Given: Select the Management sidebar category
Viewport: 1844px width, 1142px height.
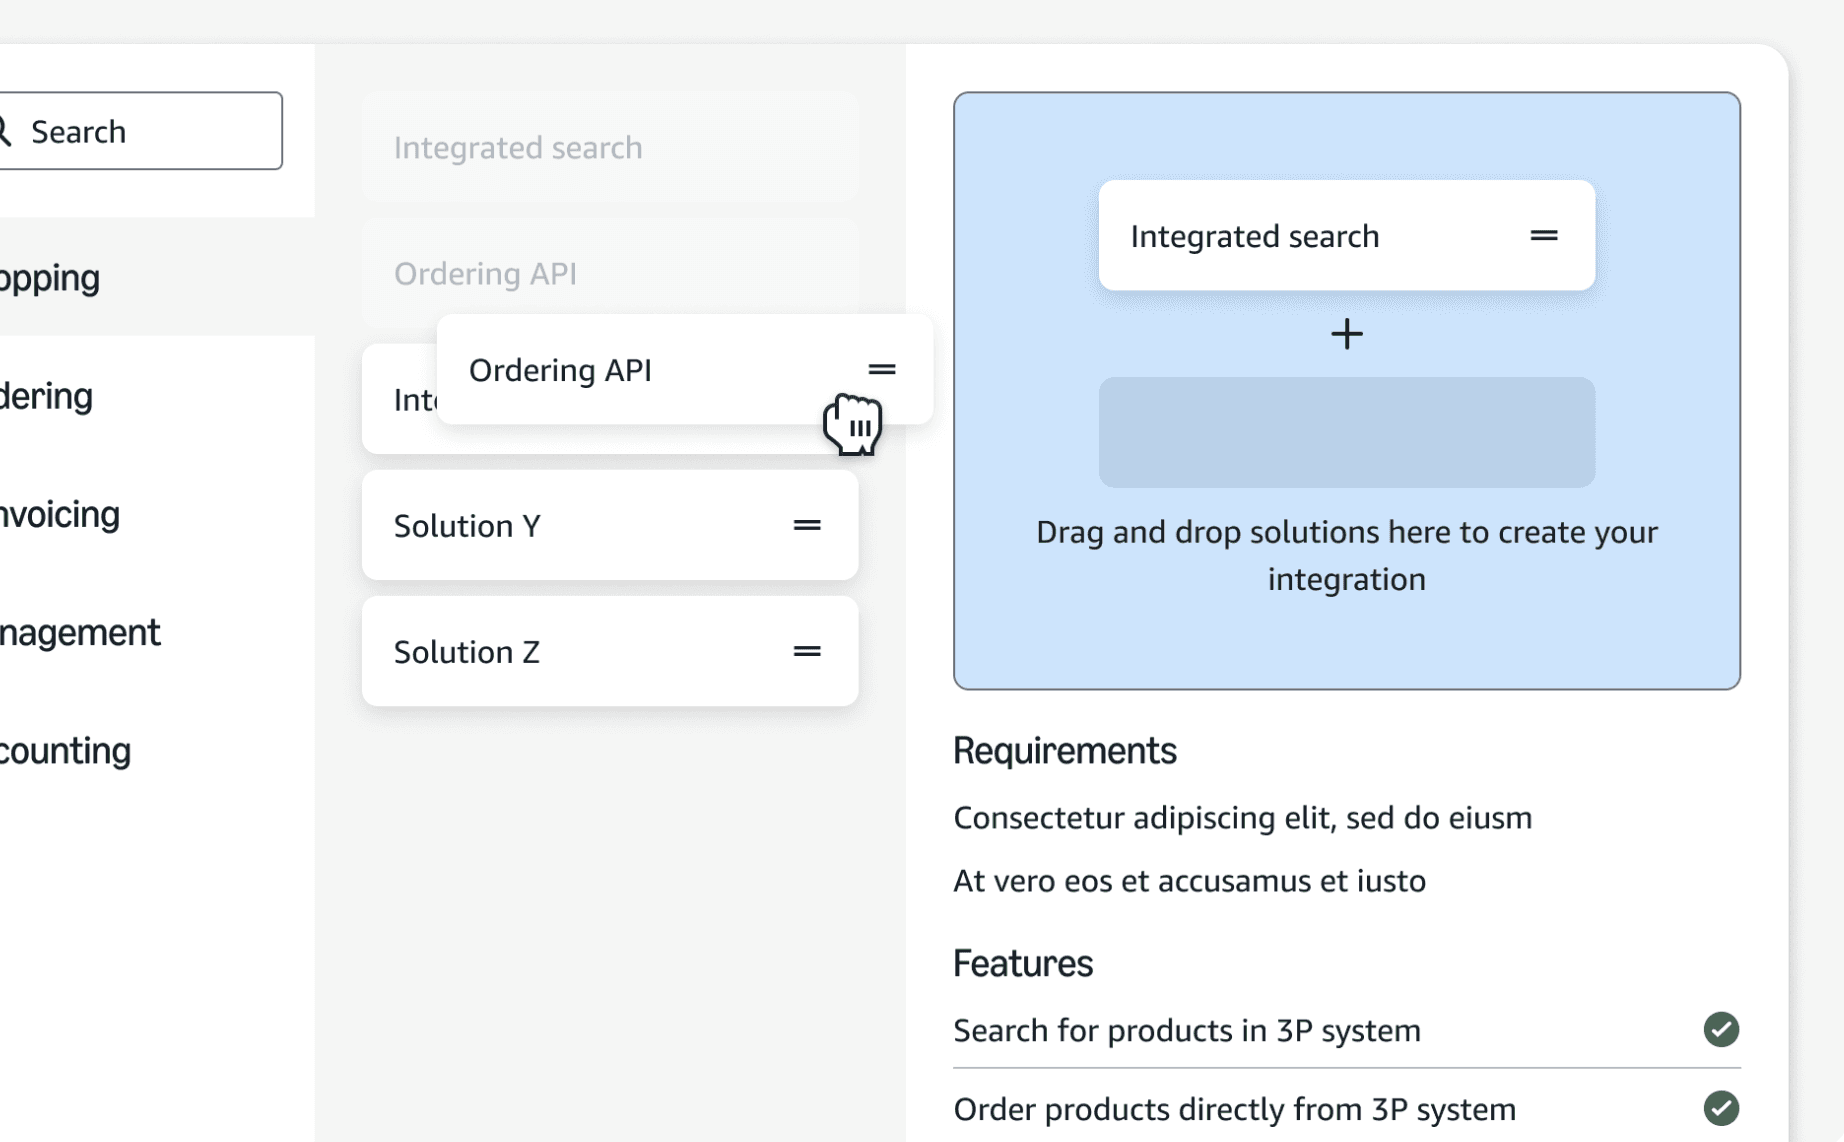Looking at the screenshot, I should click(80, 632).
